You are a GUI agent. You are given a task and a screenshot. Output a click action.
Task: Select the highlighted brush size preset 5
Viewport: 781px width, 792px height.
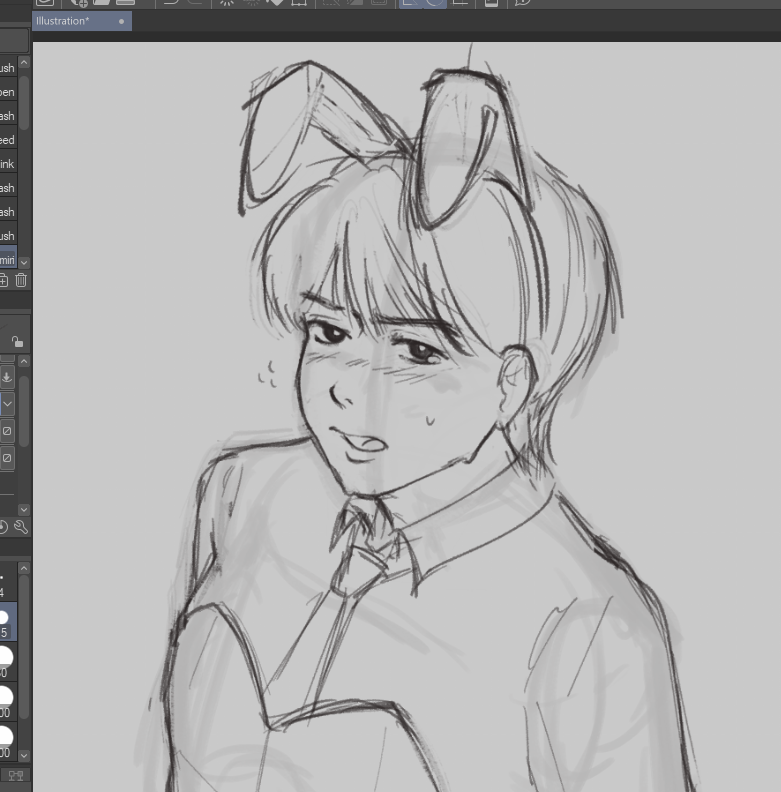(x=8, y=622)
